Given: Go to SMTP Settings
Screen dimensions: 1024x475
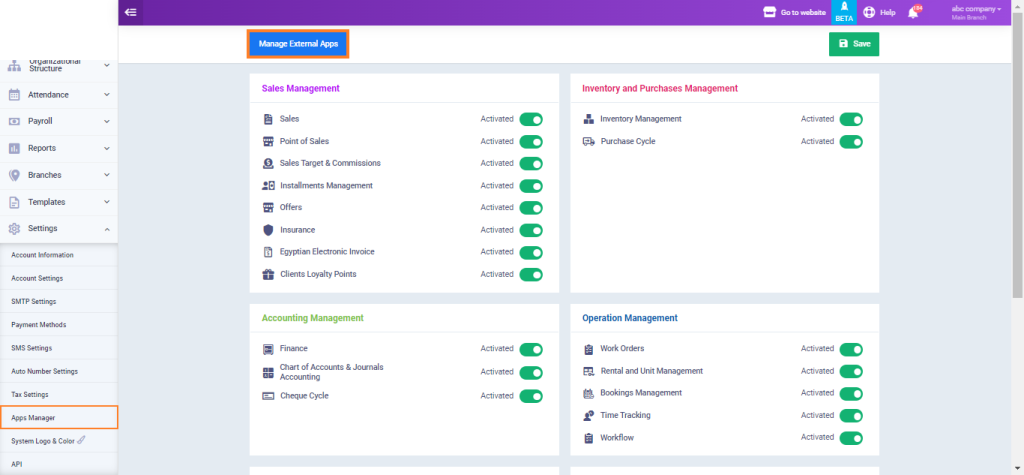Looking at the screenshot, I should coord(59,301).
